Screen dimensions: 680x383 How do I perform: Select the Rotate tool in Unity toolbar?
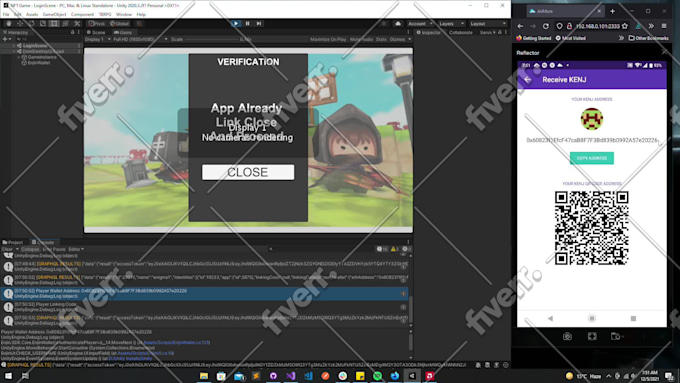point(31,23)
